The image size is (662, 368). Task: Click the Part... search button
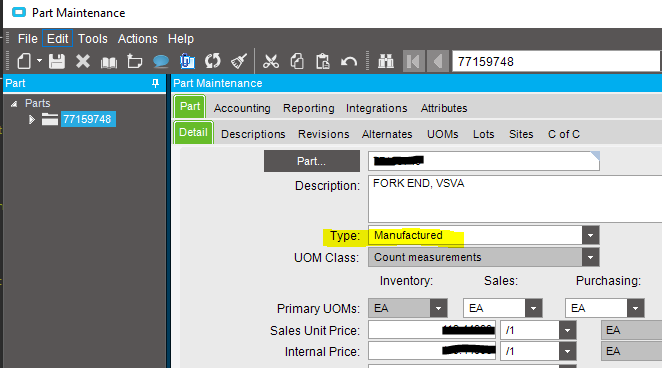312,161
